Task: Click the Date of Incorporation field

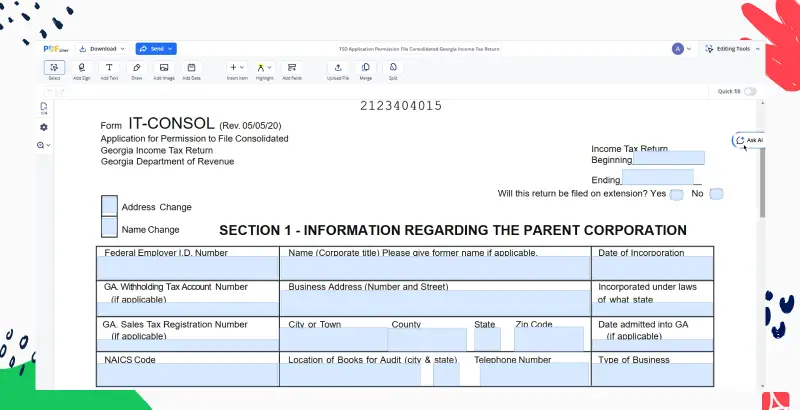Action: pyautogui.click(x=653, y=268)
